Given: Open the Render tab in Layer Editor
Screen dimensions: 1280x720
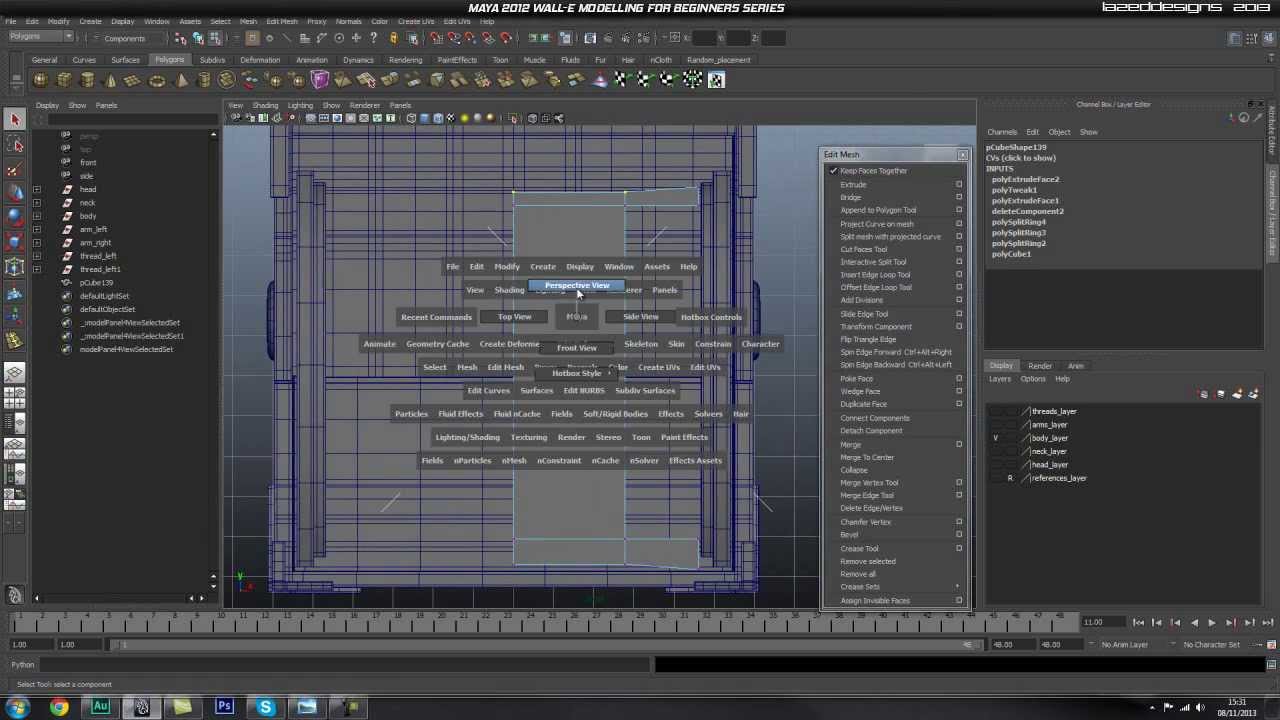Looking at the screenshot, I should [1039, 366].
